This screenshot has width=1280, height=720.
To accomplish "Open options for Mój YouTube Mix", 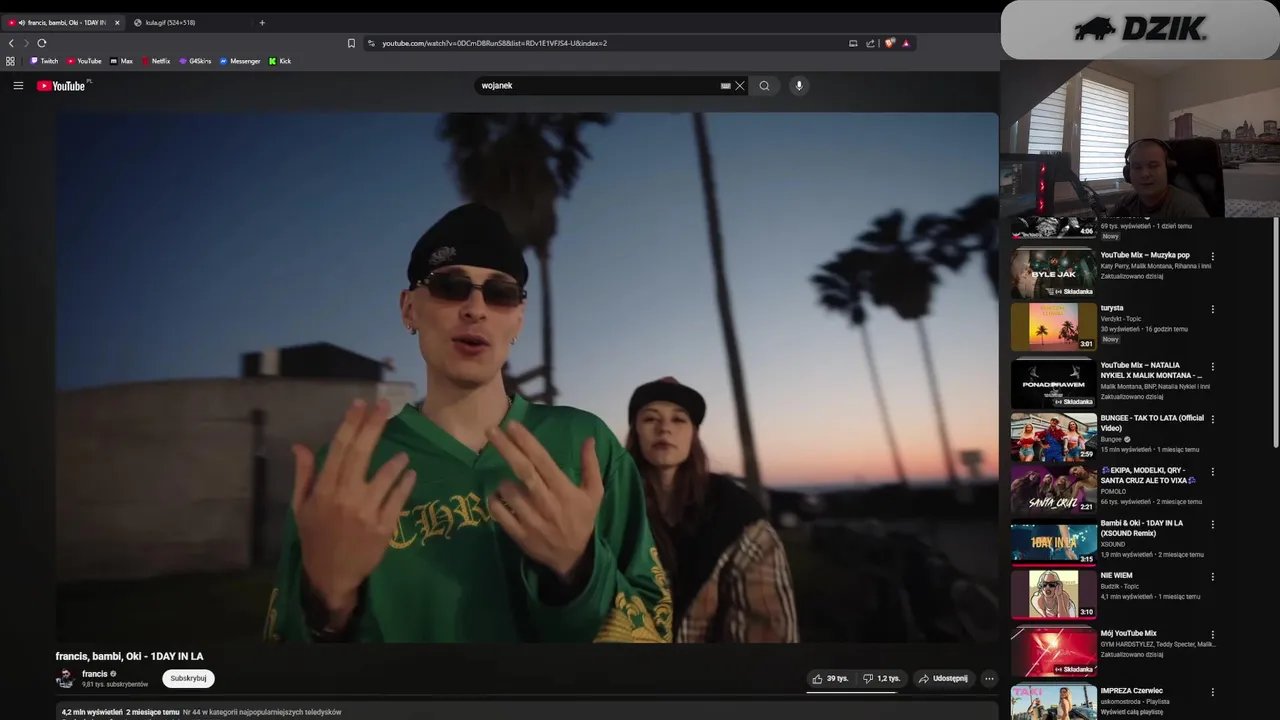I will 1213,635.
